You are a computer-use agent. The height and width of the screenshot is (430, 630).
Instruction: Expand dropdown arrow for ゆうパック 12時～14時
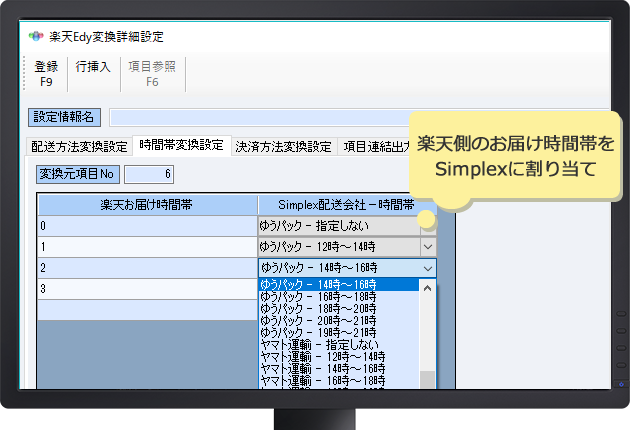428,247
